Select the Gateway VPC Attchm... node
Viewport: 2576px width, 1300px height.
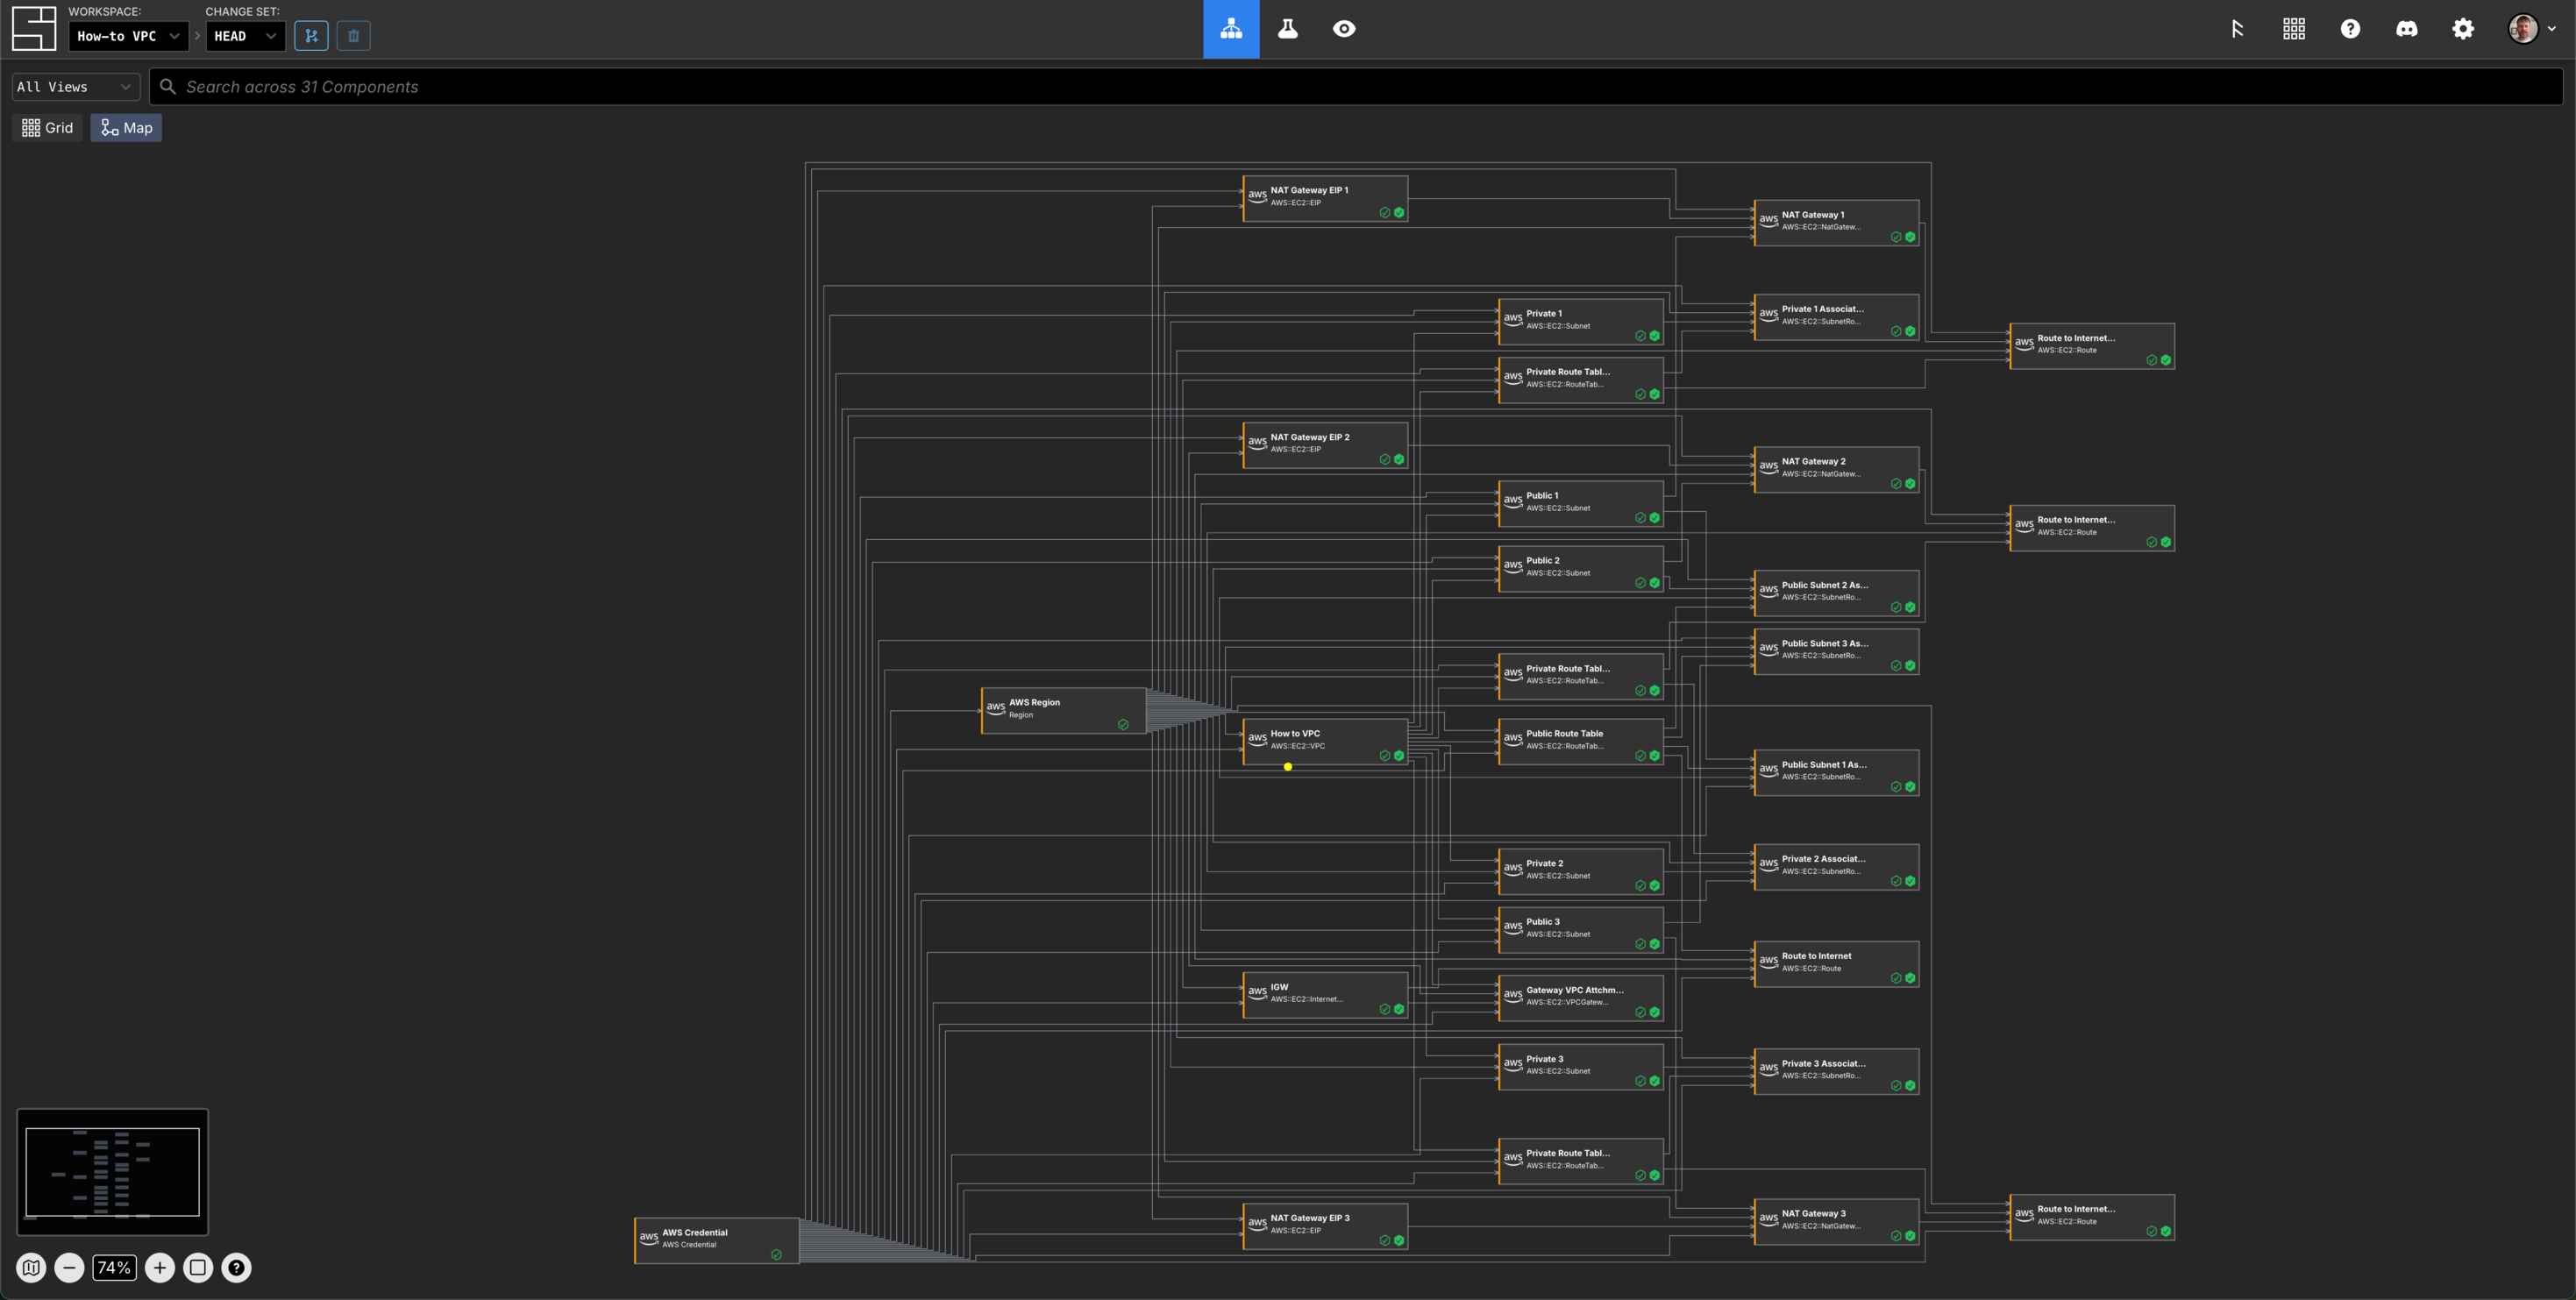pos(1581,998)
